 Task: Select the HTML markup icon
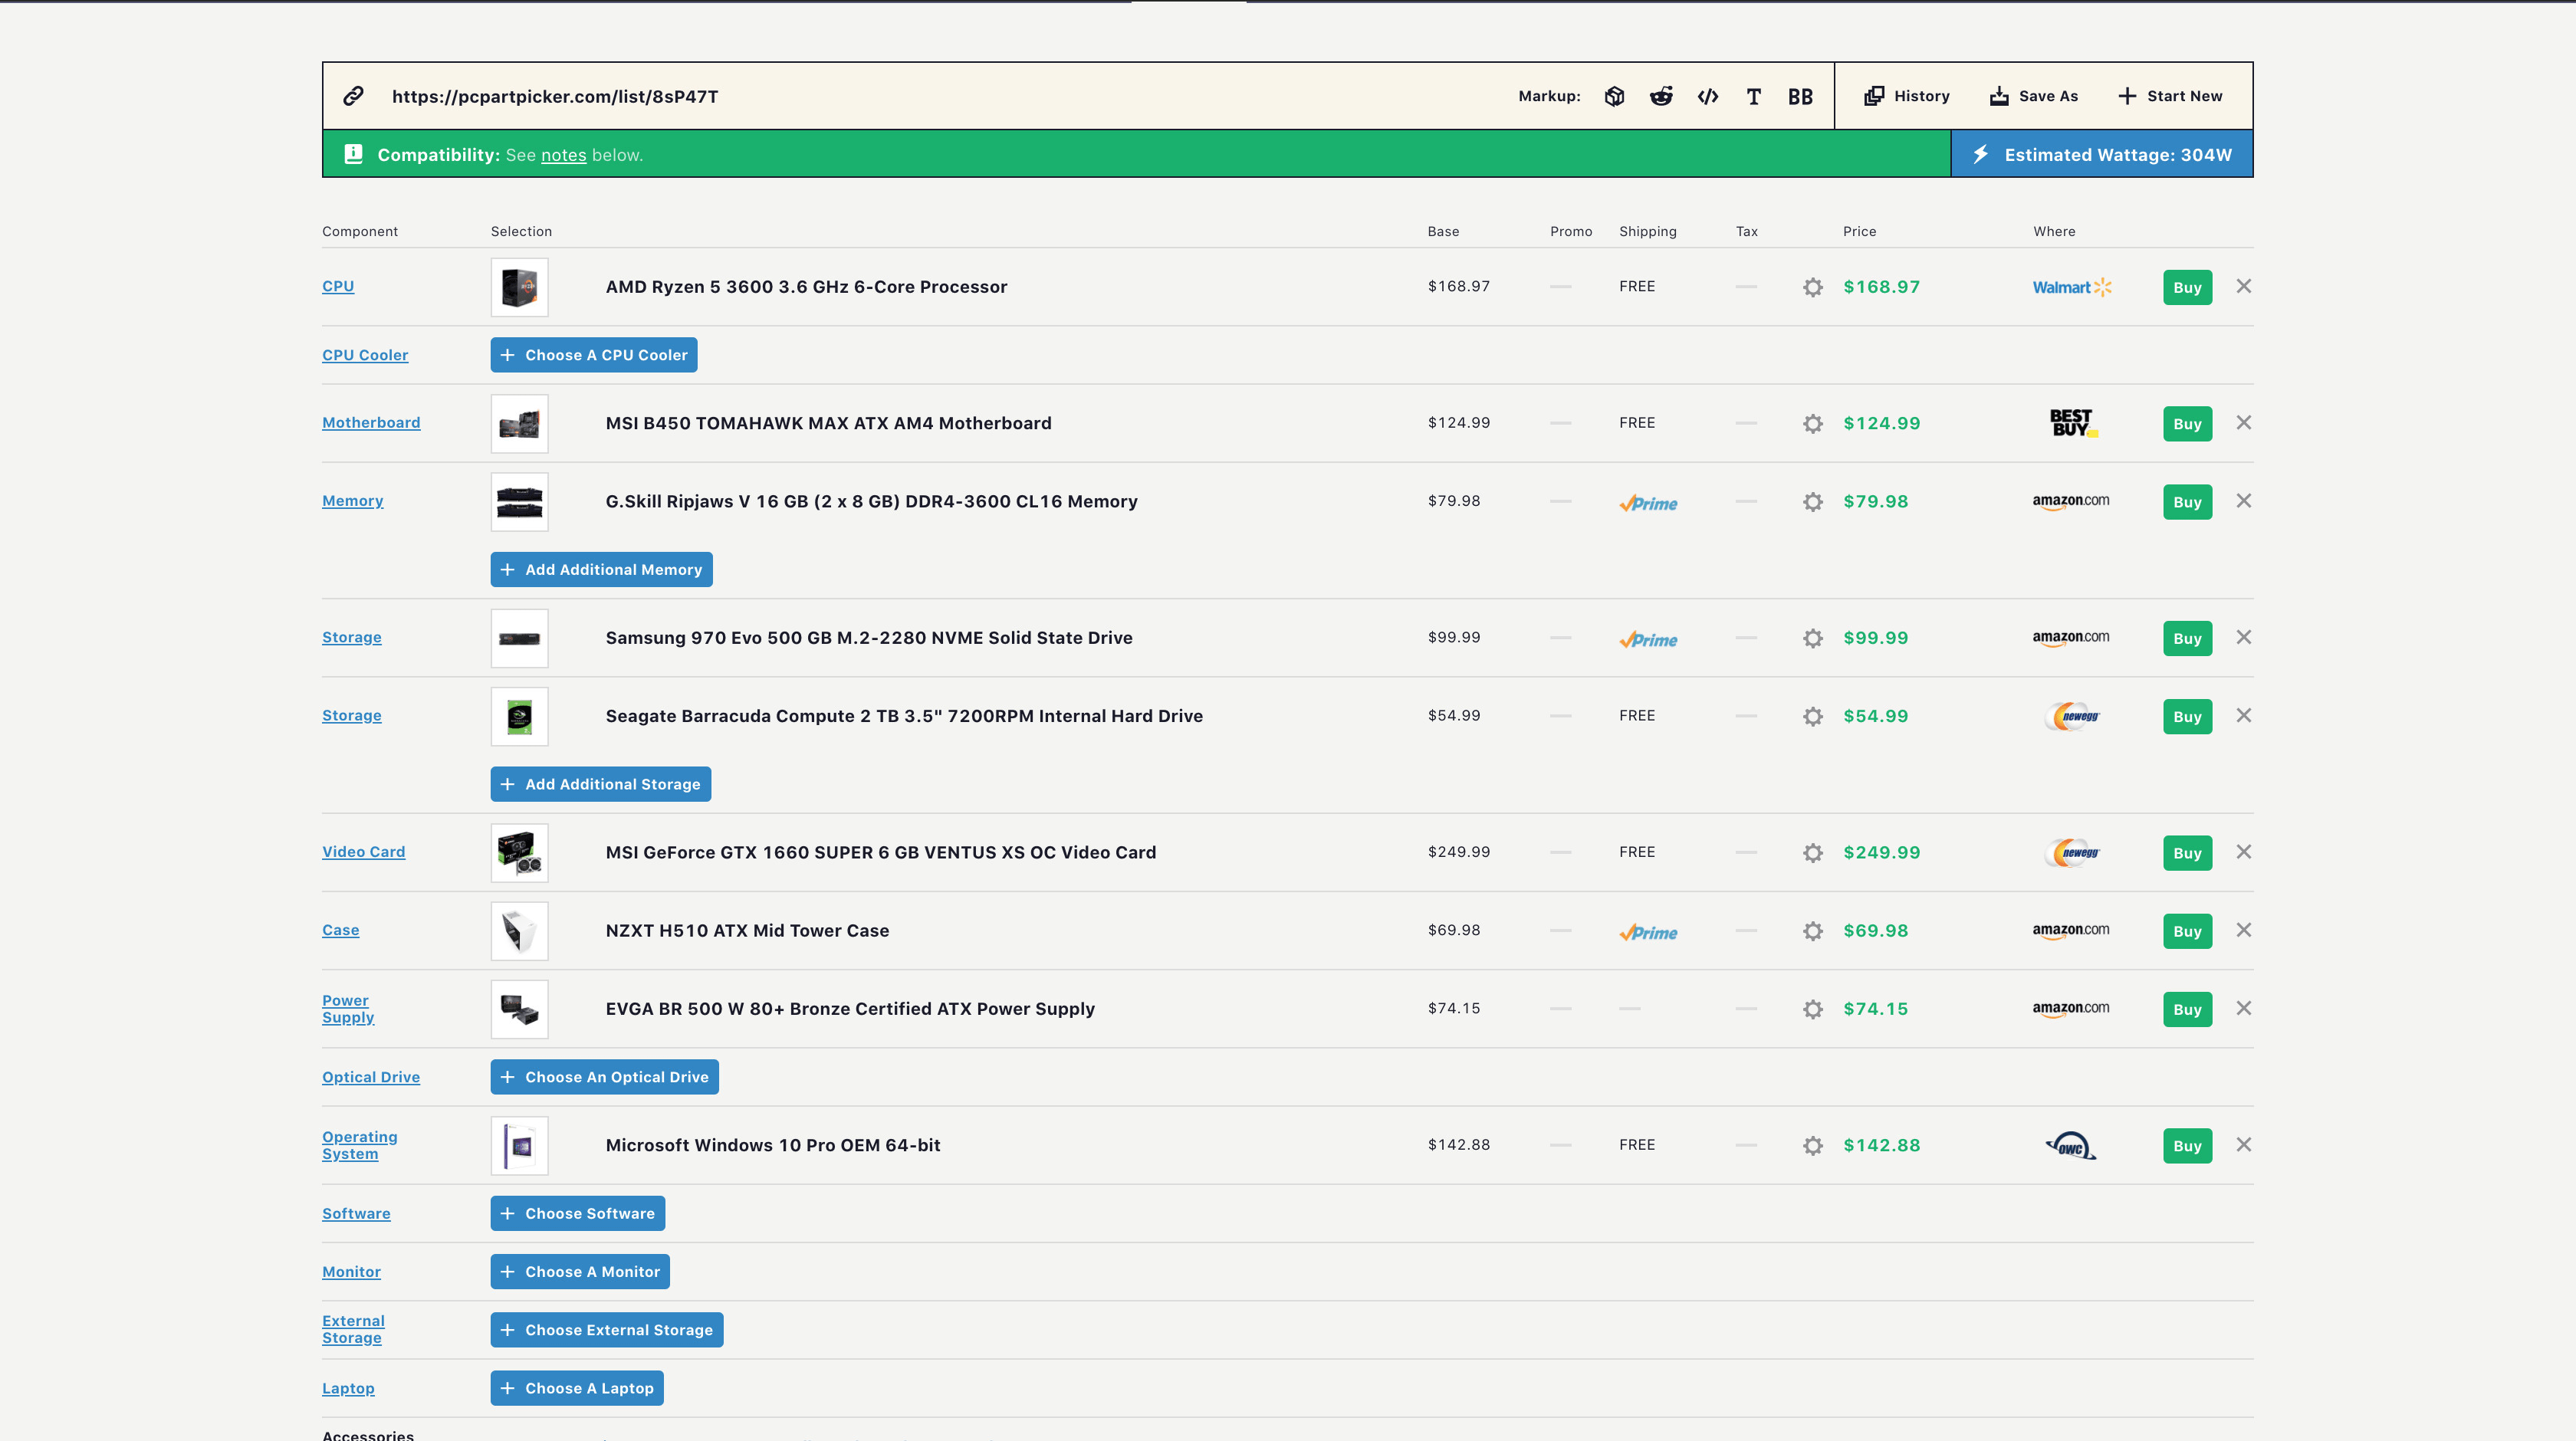click(1706, 96)
